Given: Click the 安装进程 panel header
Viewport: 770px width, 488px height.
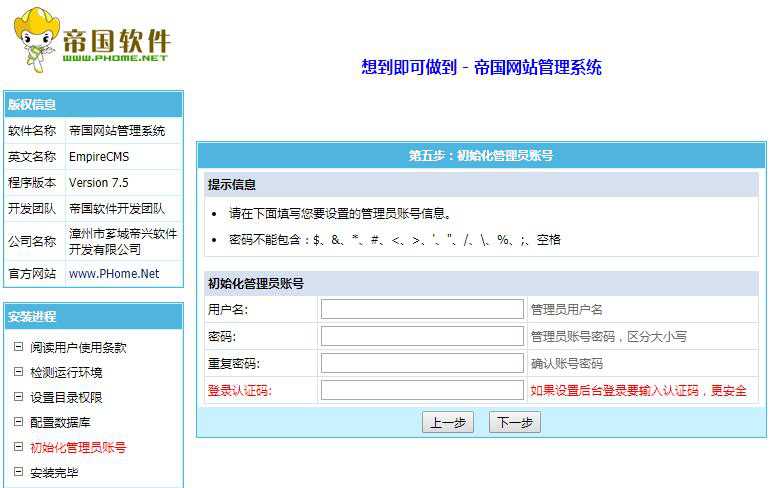Looking at the screenshot, I should pyautogui.click(x=93, y=316).
